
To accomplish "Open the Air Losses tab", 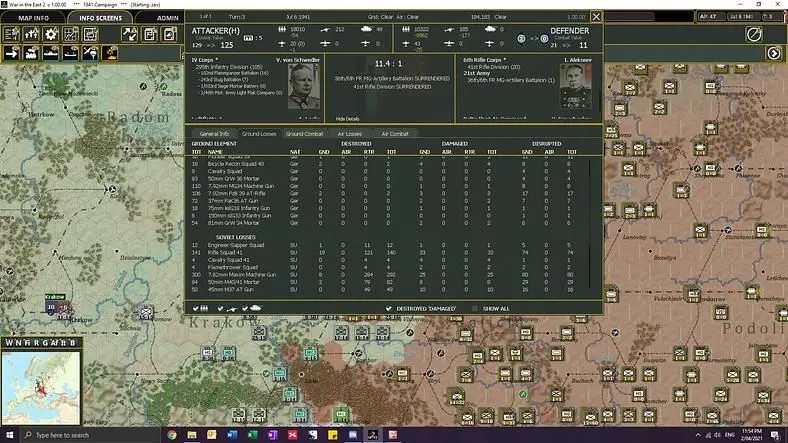I will coord(350,134).
